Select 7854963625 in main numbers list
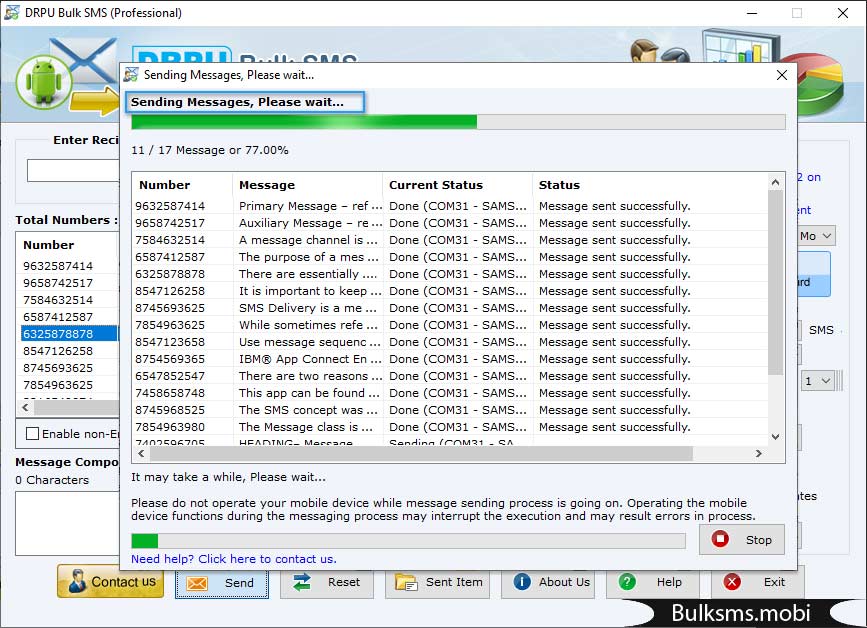867x628 pixels. tap(69, 385)
